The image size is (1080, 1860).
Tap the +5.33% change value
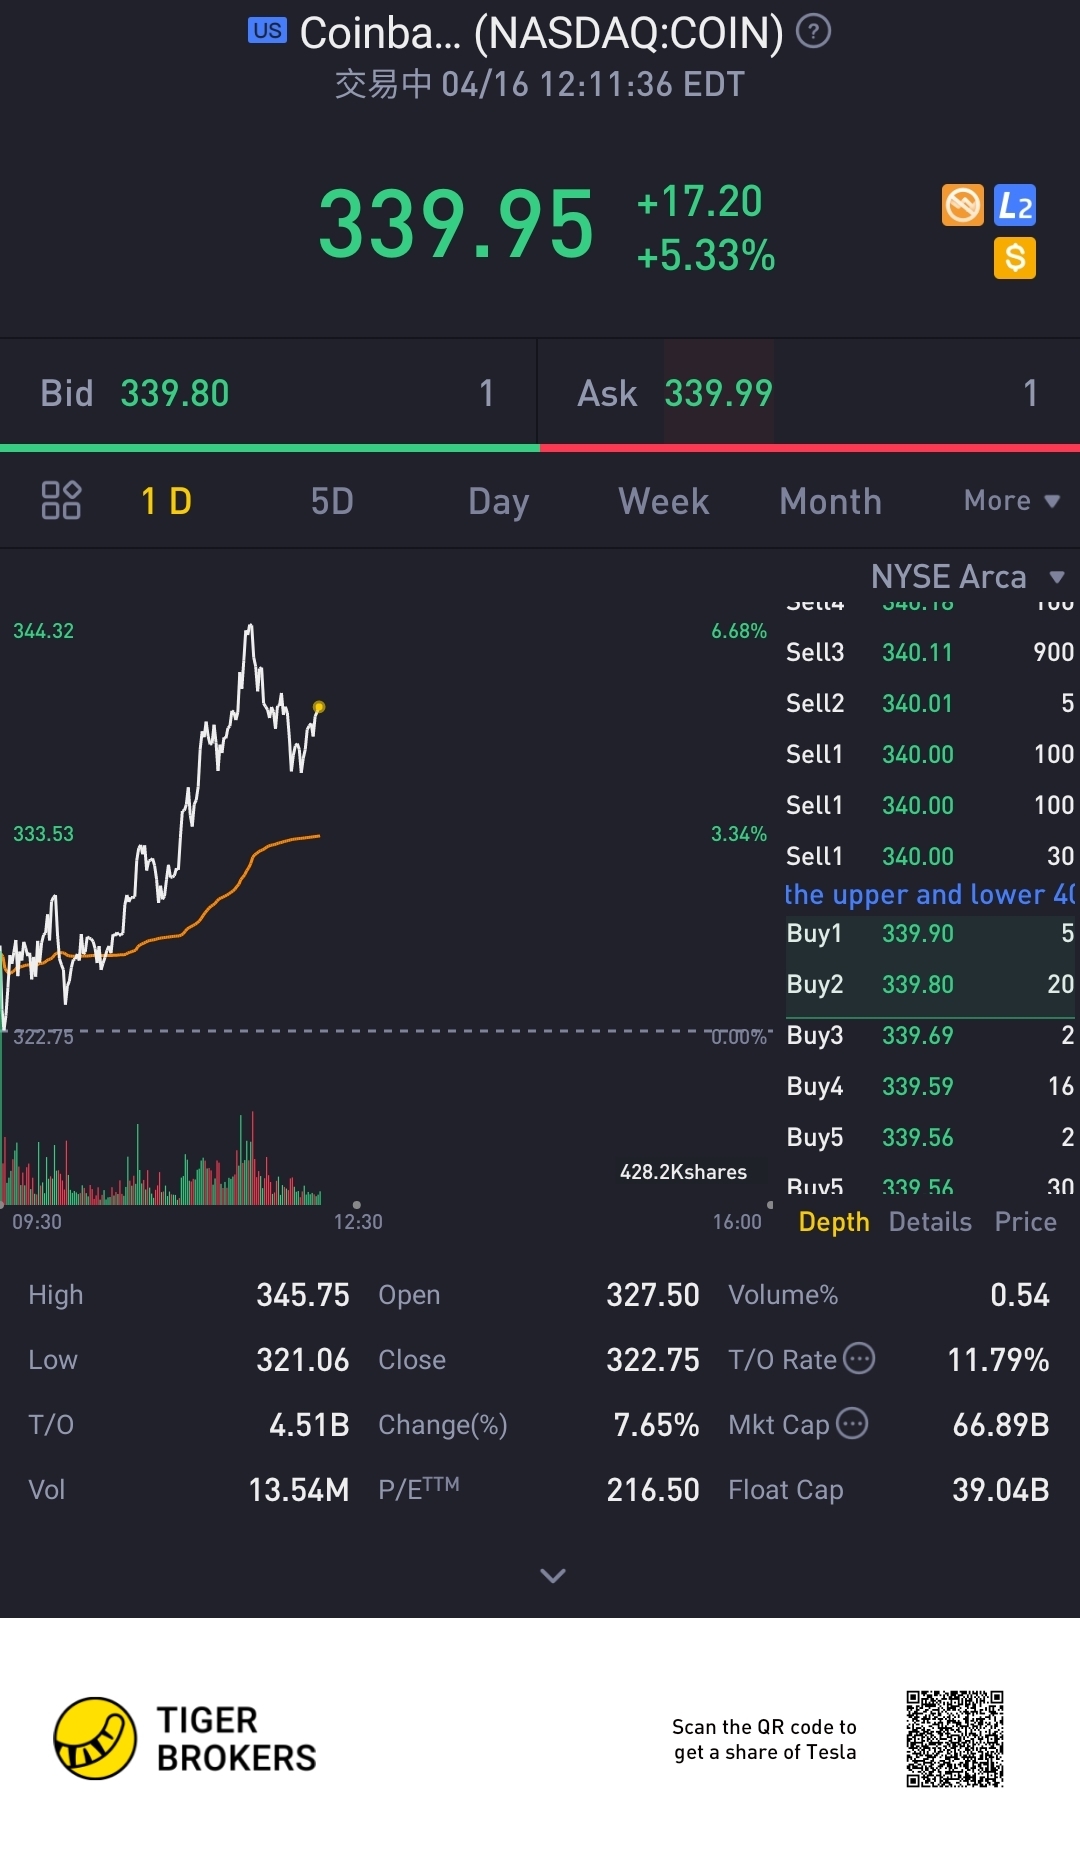coord(706,256)
